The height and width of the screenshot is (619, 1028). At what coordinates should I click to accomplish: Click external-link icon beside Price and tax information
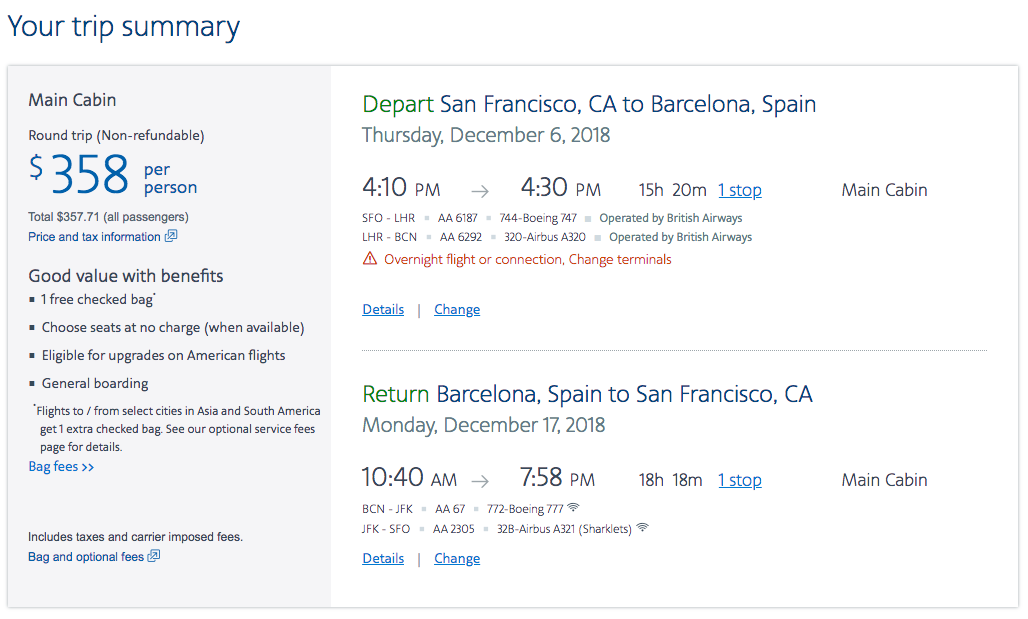pyautogui.click(x=171, y=237)
